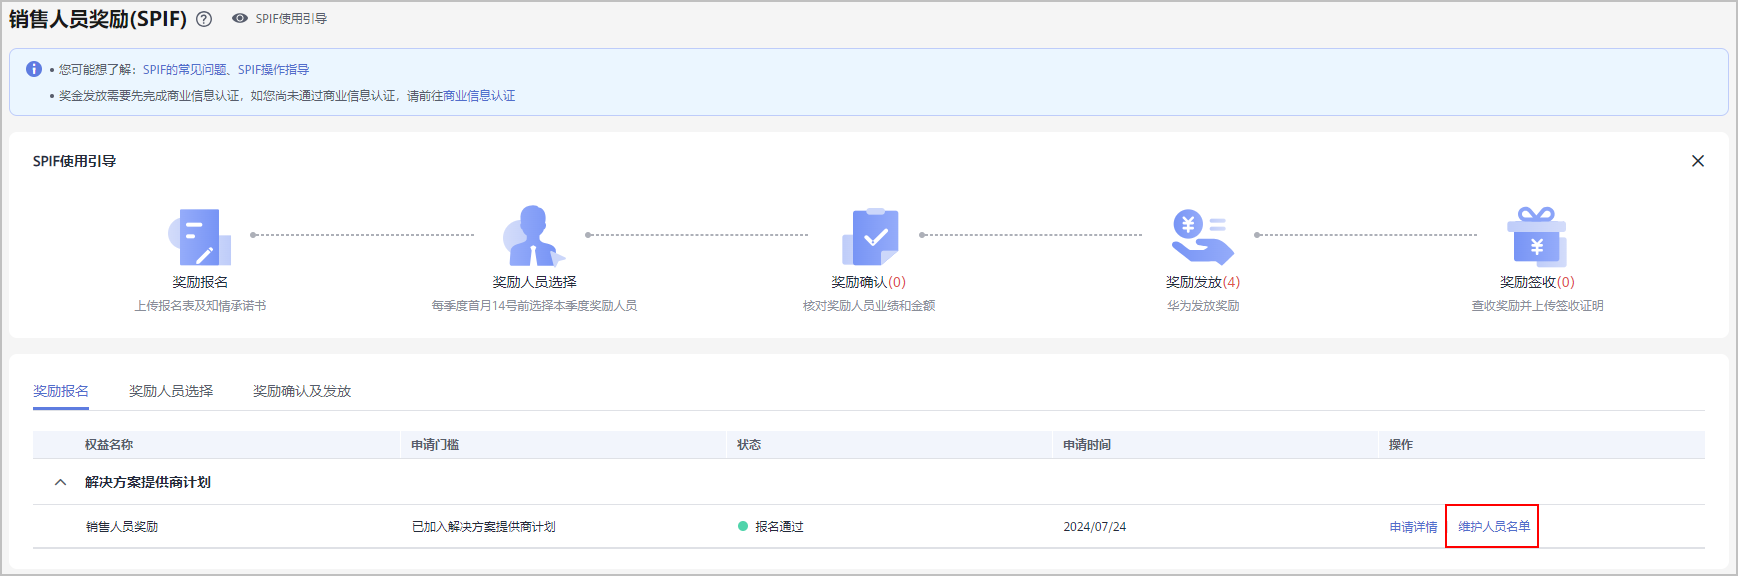Click the 申请时间 column header
This screenshot has height=576, width=1738.
(x=1087, y=445)
